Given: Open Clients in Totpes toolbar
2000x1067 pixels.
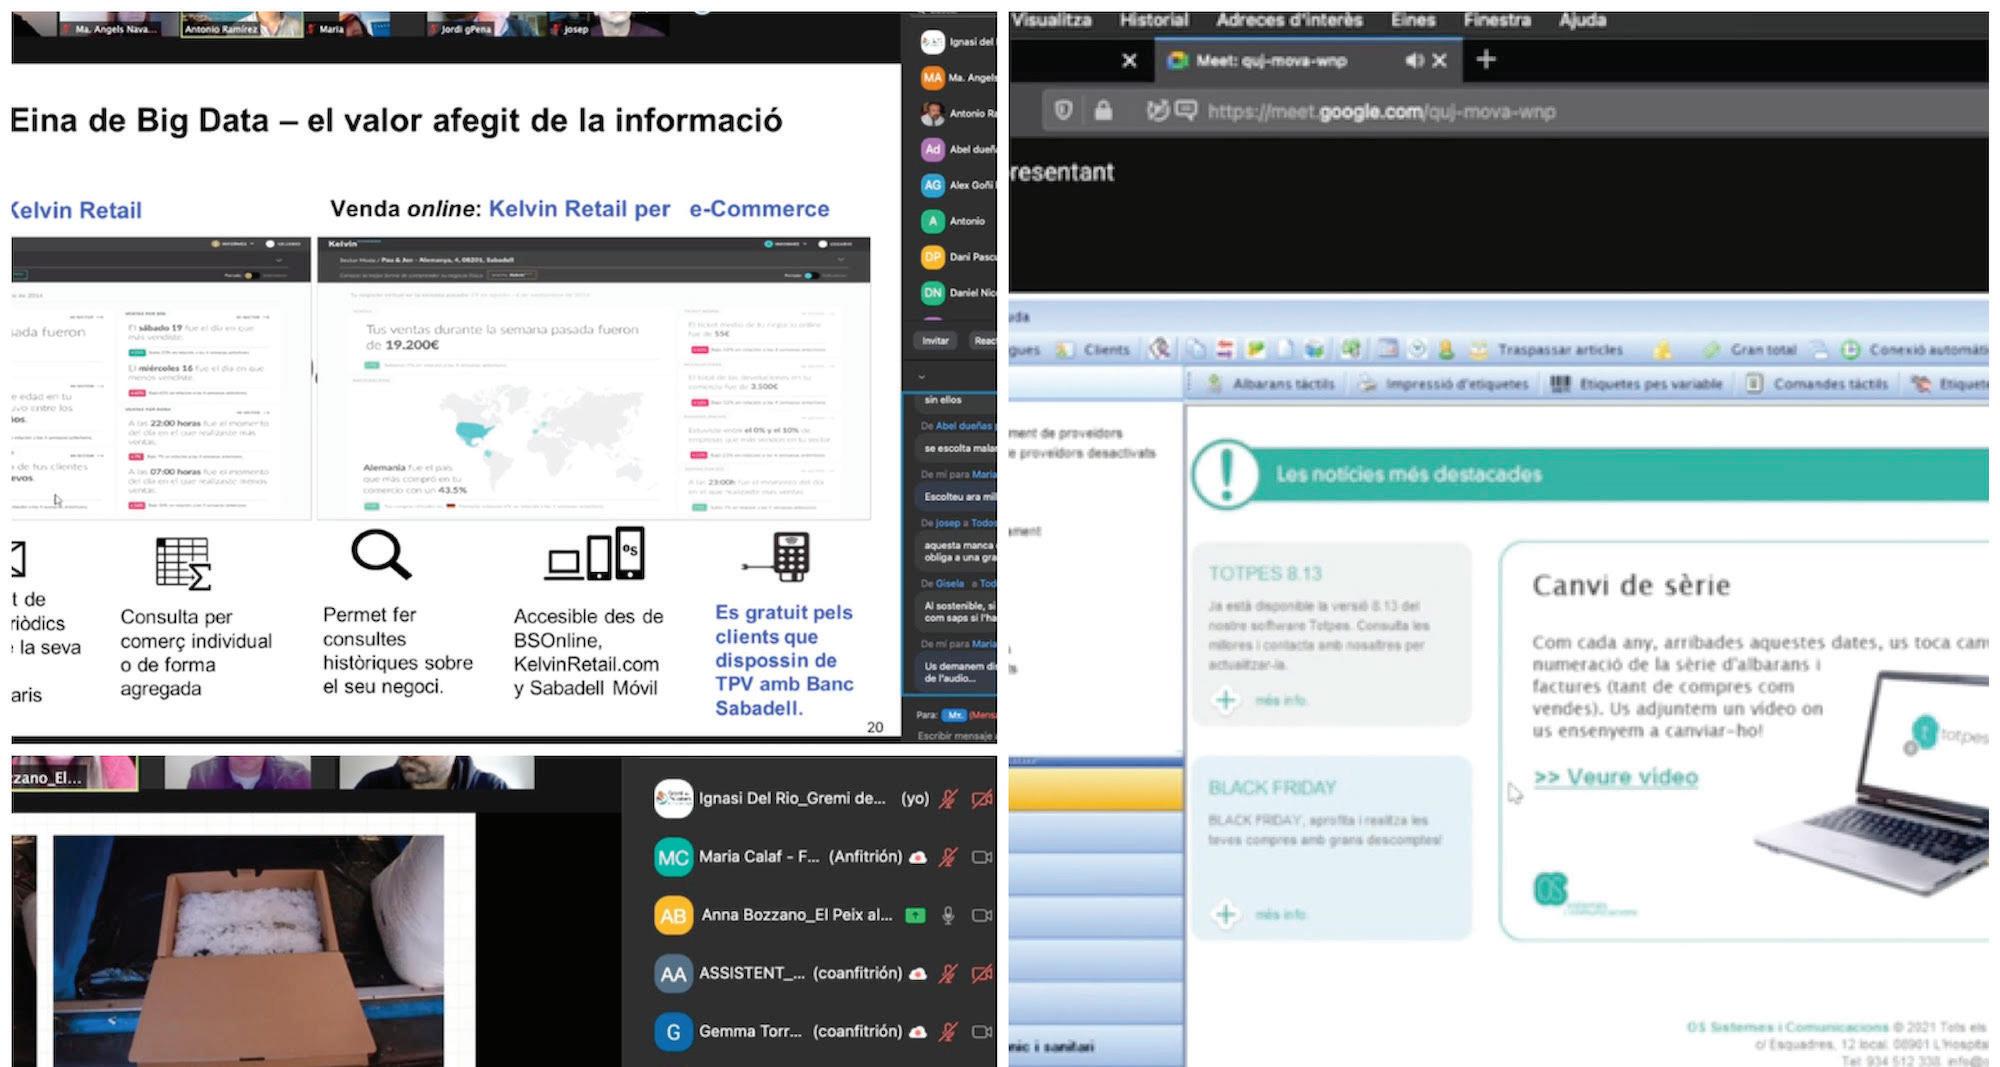Looking at the screenshot, I should [x=1093, y=350].
